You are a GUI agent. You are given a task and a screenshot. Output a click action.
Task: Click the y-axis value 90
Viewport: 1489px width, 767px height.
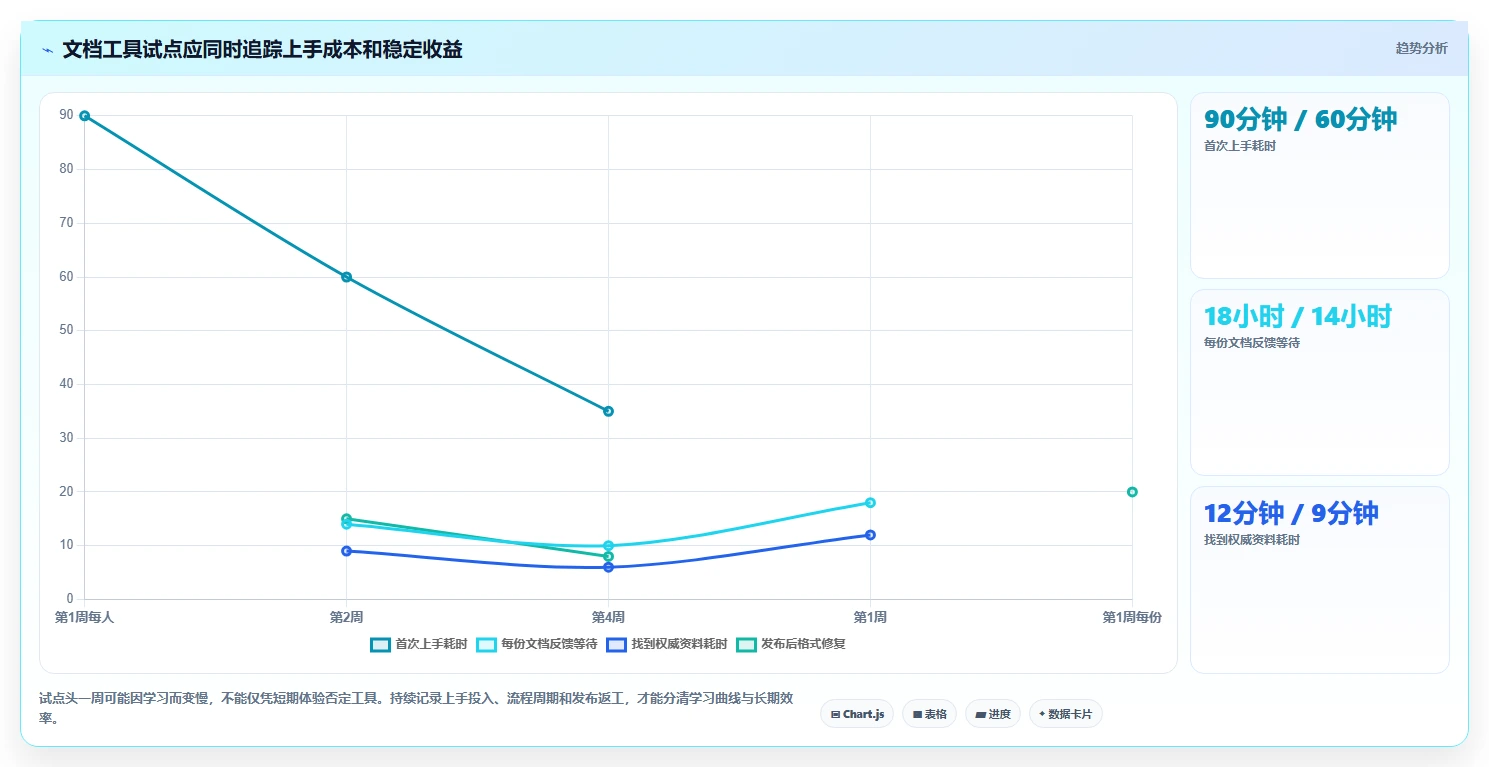67,115
